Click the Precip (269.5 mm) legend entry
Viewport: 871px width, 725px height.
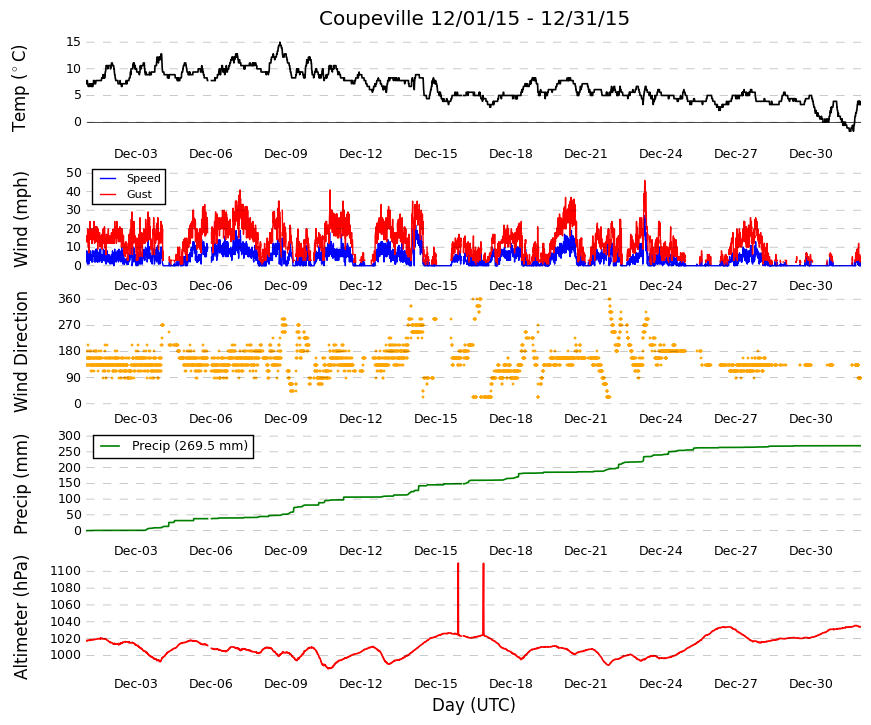point(173,447)
